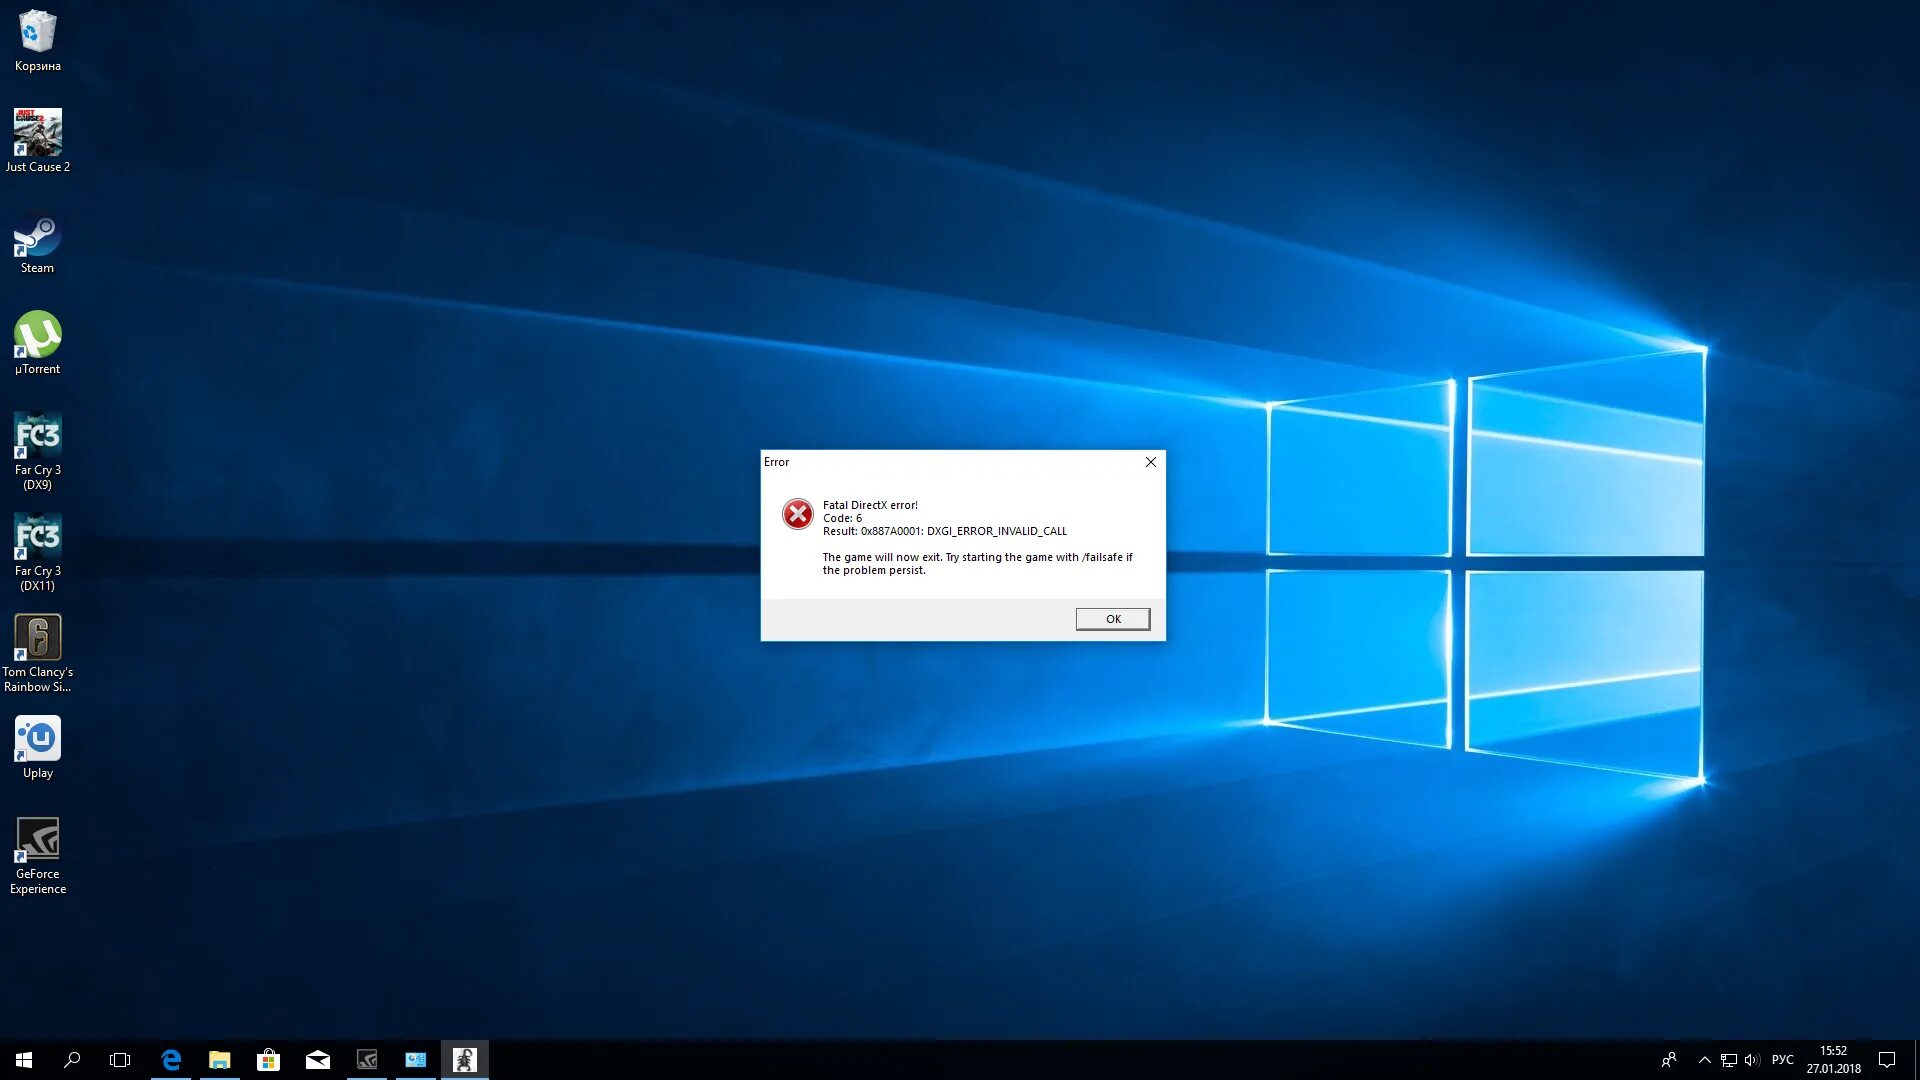This screenshot has height=1080, width=1920.
Task: Expand the hidden system tray icons
Action: pyautogui.click(x=1704, y=1060)
